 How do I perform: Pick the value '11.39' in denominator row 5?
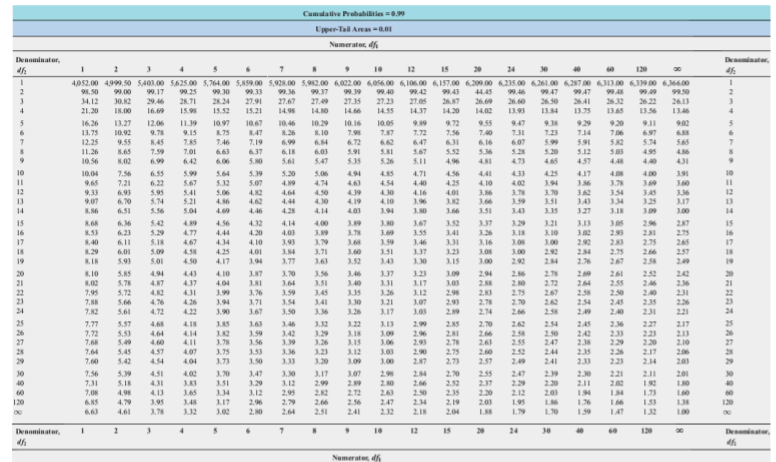[188, 123]
